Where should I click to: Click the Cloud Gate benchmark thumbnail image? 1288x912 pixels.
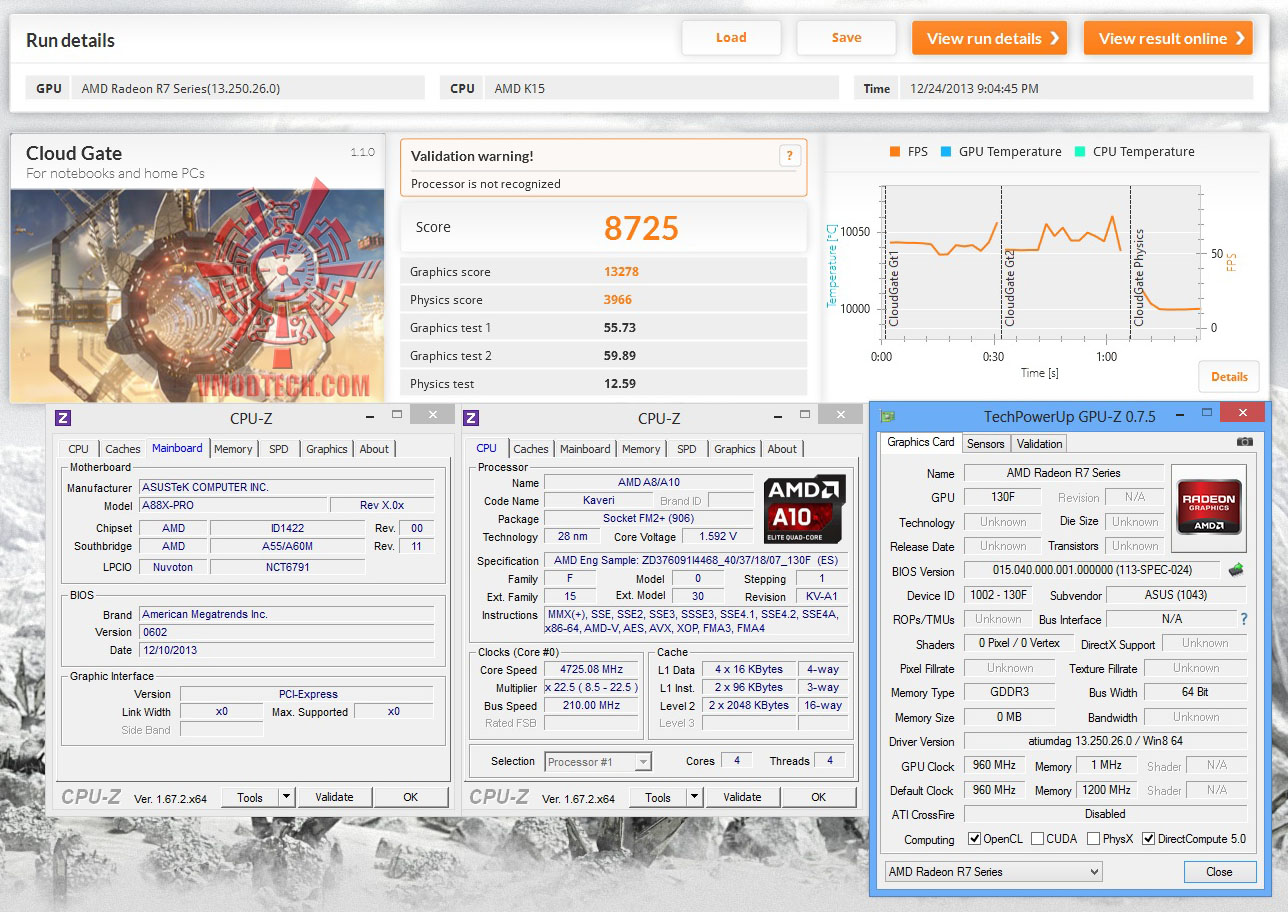pos(197,295)
